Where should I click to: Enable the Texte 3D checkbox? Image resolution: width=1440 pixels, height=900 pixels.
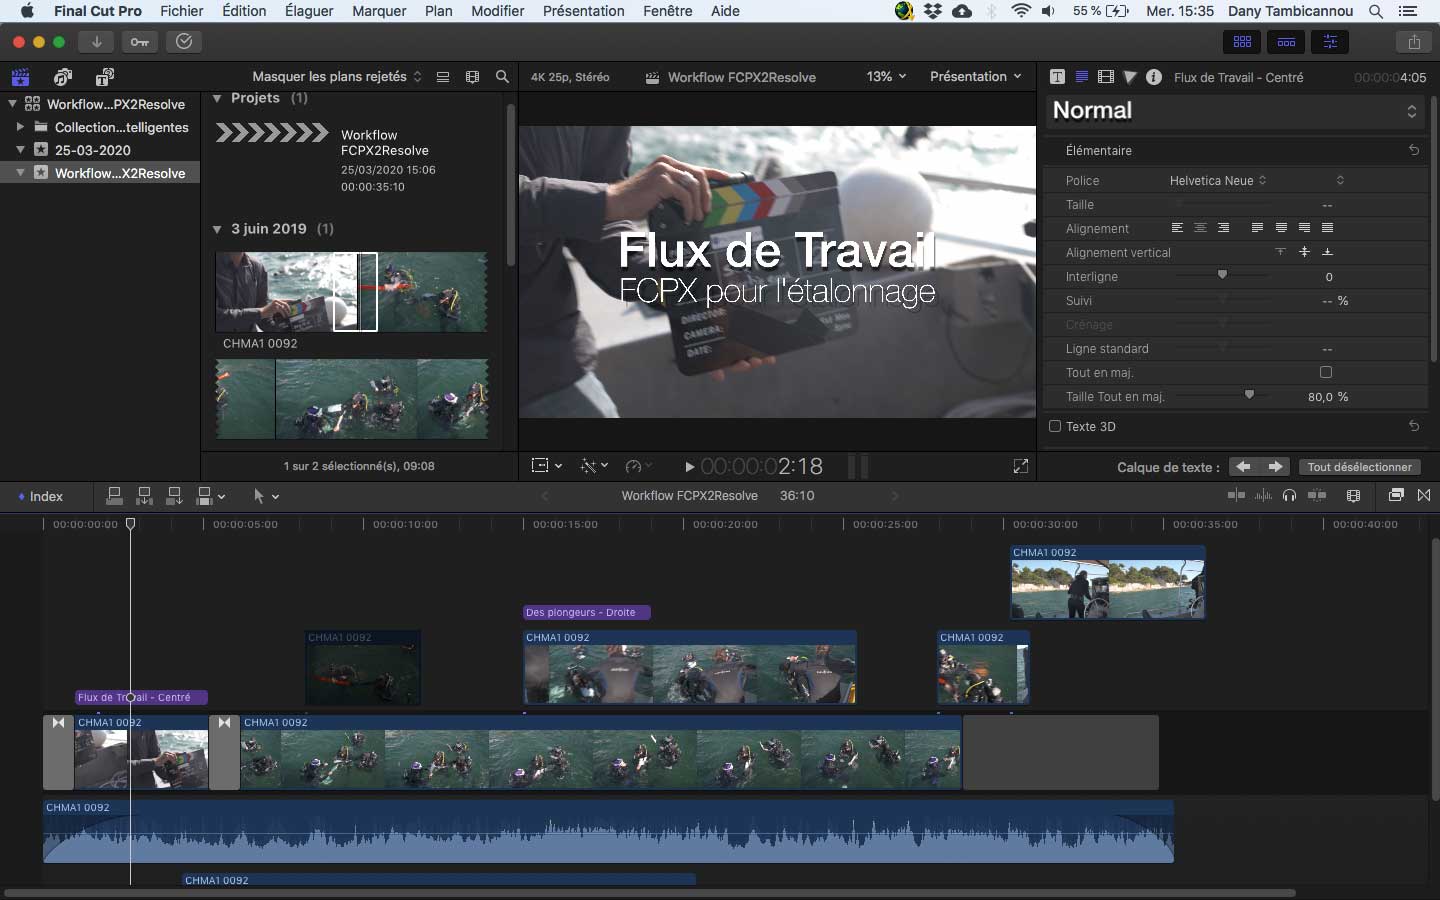[x=1054, y=426]
